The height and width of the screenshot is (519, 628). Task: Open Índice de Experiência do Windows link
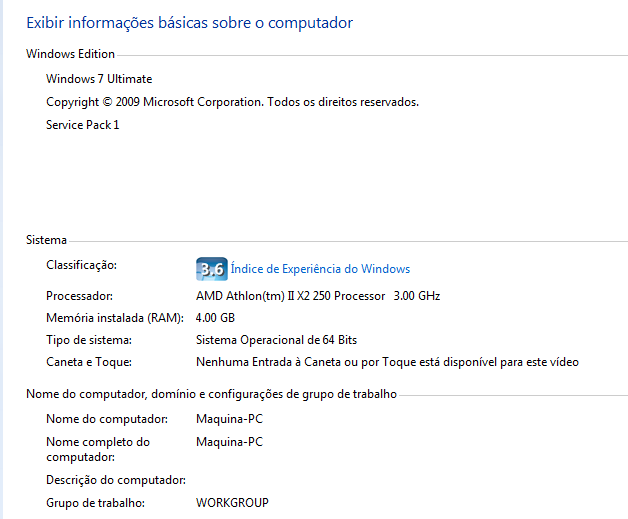click(x=320, y=269)
